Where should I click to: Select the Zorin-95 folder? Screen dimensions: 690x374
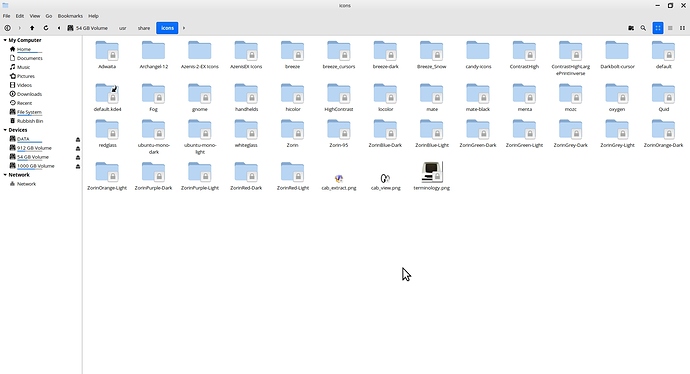[x=339, y=133]
